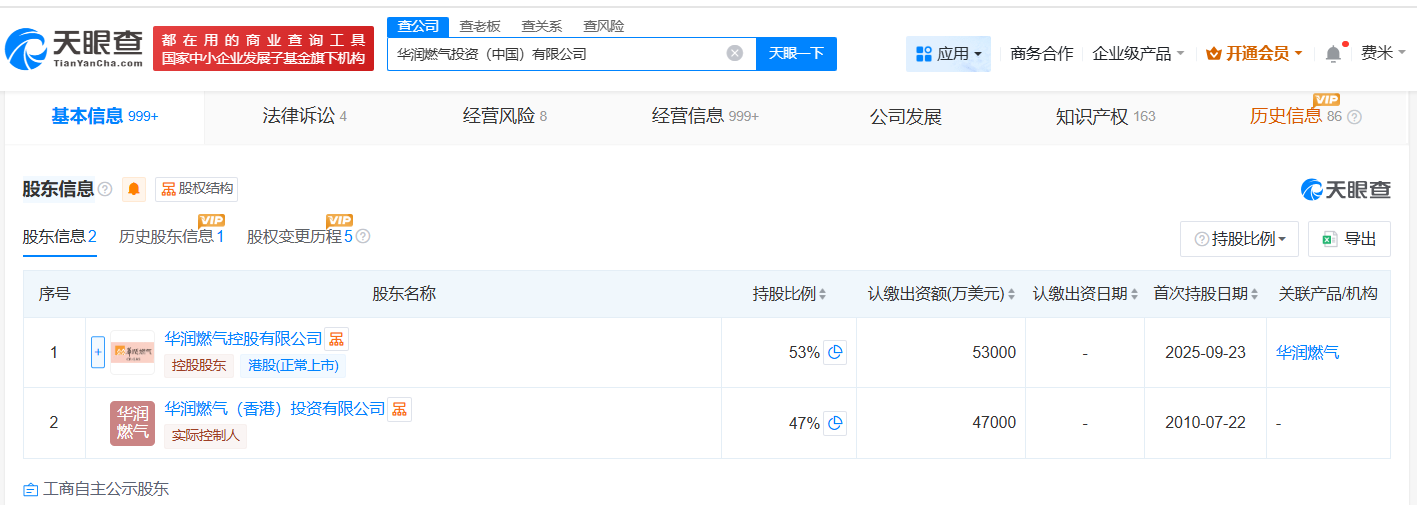Open 华润燃气控股有限公司 shareholder link
1417x505 pixels.
[243, 339]
